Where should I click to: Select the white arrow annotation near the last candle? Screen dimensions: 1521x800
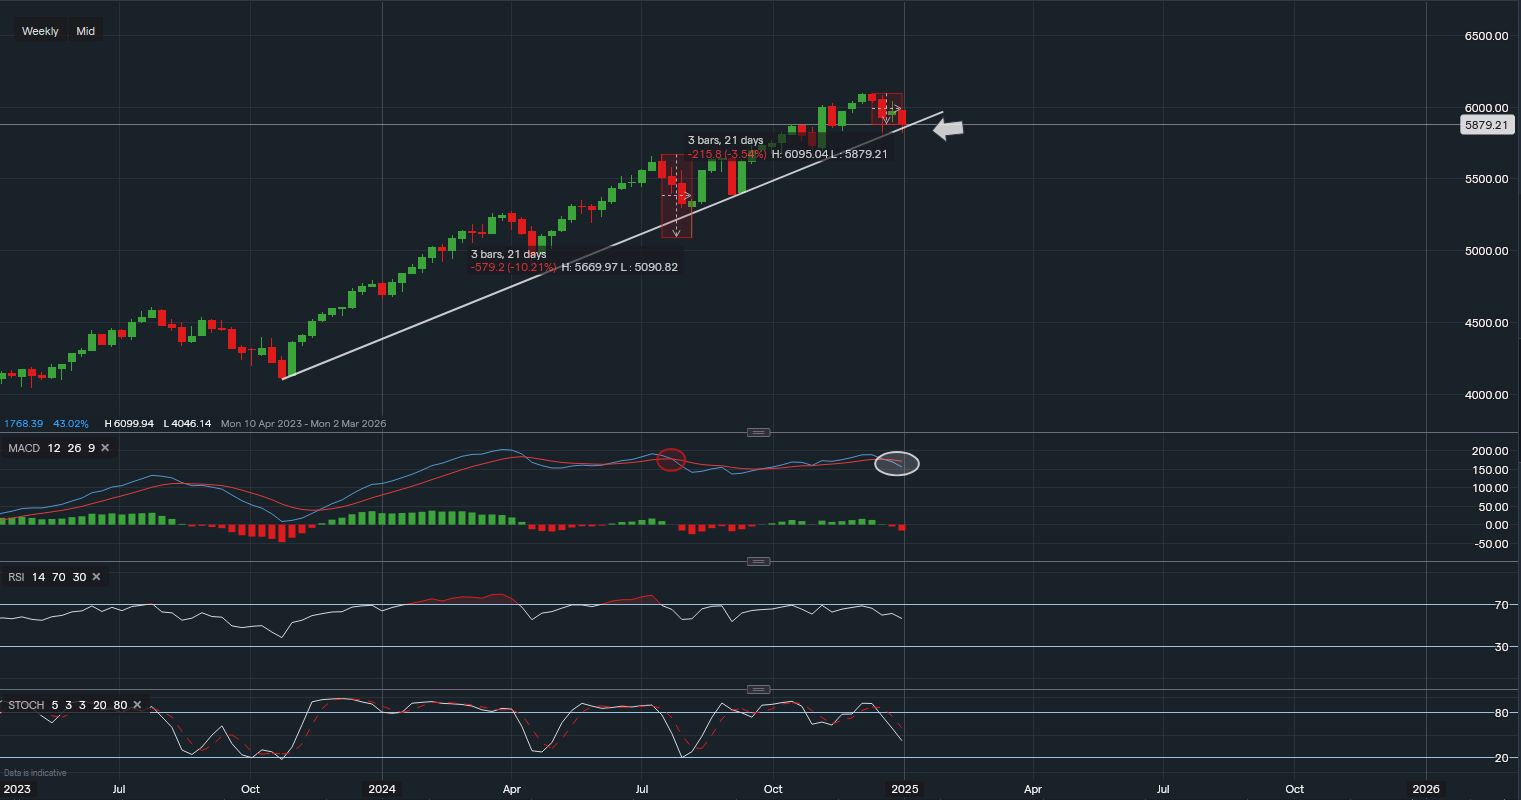click(x=947, y=128)
